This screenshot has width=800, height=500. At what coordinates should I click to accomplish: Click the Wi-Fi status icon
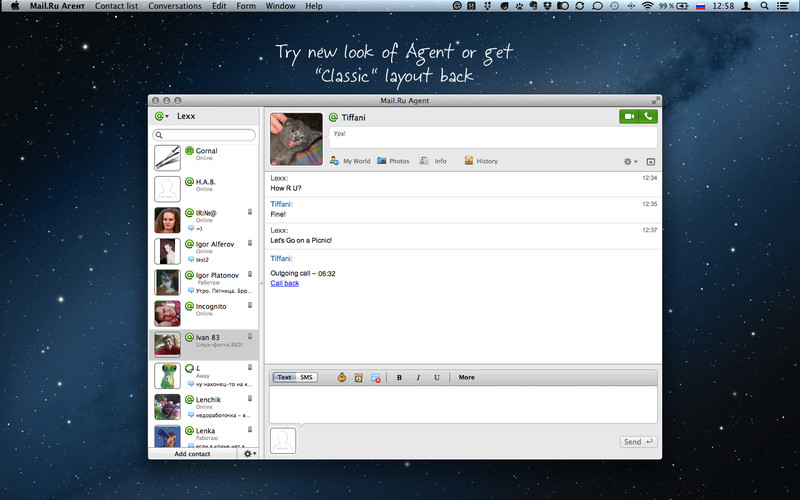click(647, 6)
